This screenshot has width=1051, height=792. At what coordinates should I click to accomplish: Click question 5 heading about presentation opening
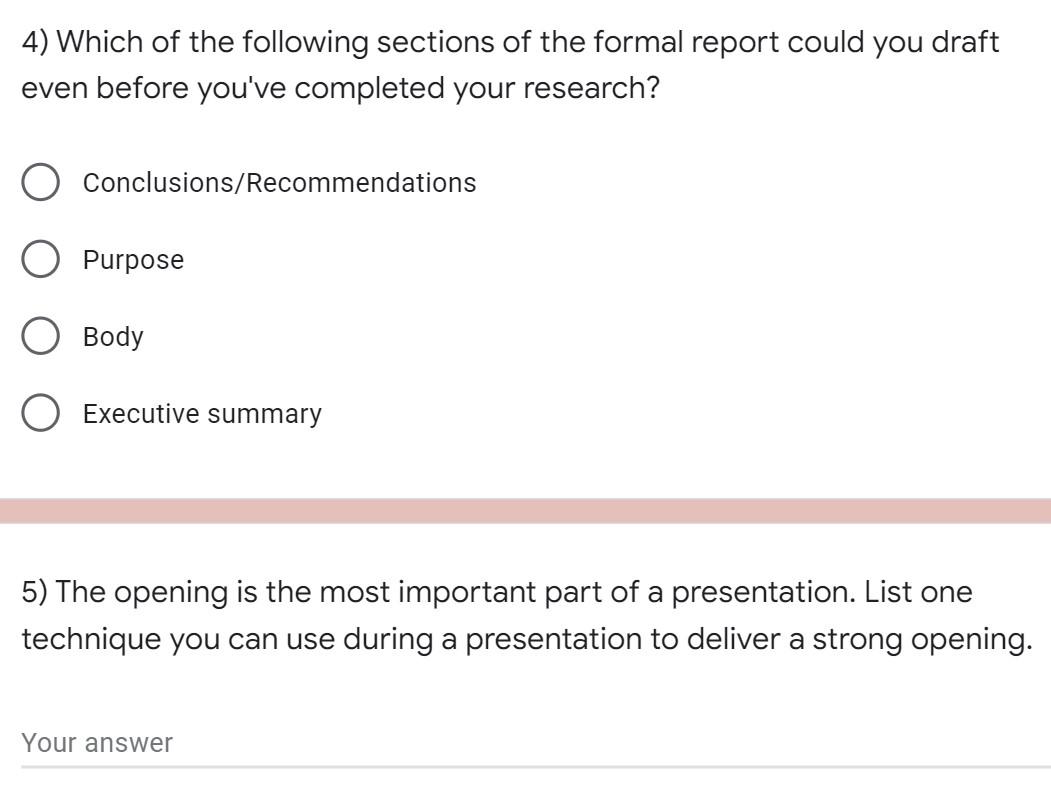coord(497,592)
